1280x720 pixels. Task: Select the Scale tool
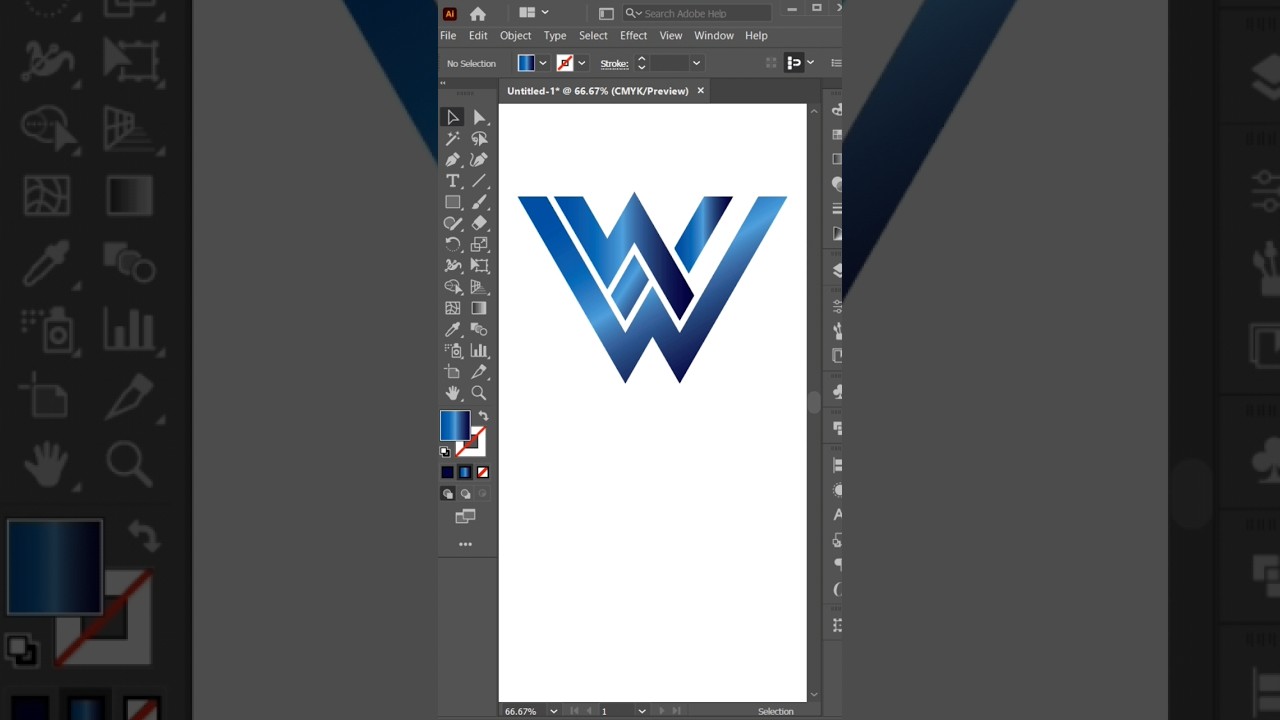479,244
